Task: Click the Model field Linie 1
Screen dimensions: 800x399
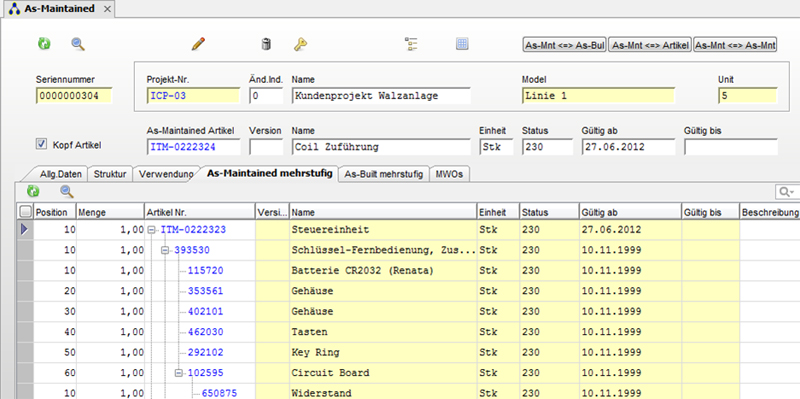Action: pyautogui.click(x=598, y=96)
